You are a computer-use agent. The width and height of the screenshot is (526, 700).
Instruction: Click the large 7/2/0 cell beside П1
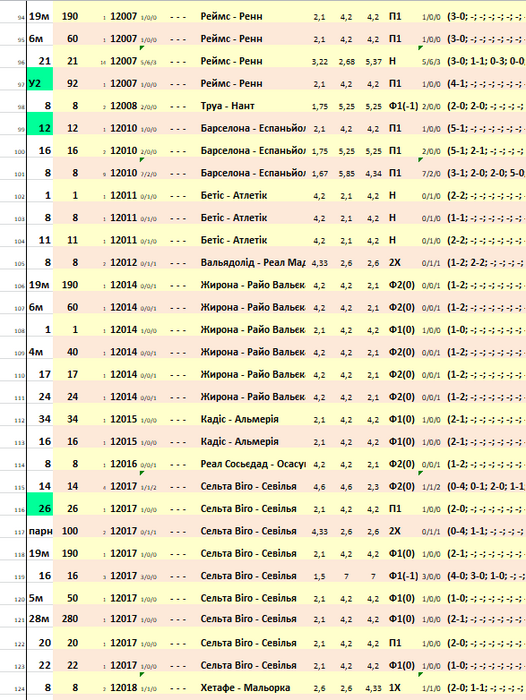tap(431, 174)
